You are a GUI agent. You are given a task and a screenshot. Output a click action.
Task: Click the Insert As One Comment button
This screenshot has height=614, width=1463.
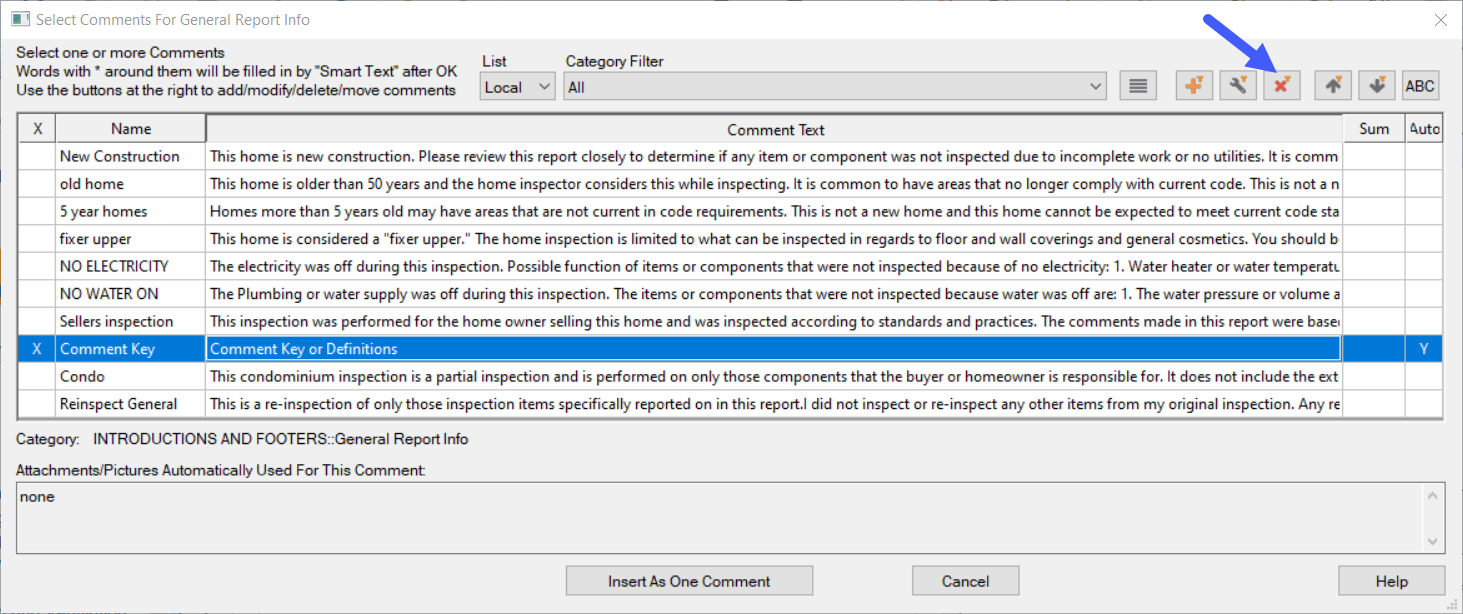689,581
